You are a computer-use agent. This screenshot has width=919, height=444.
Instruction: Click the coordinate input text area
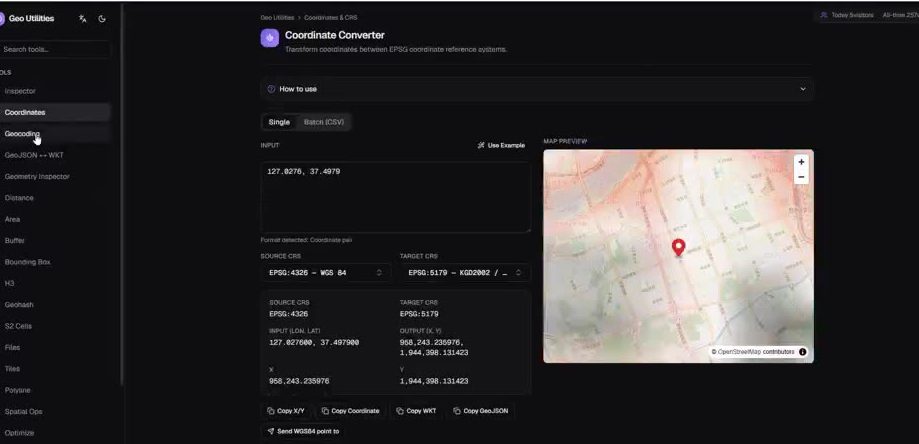pos(396,197)
